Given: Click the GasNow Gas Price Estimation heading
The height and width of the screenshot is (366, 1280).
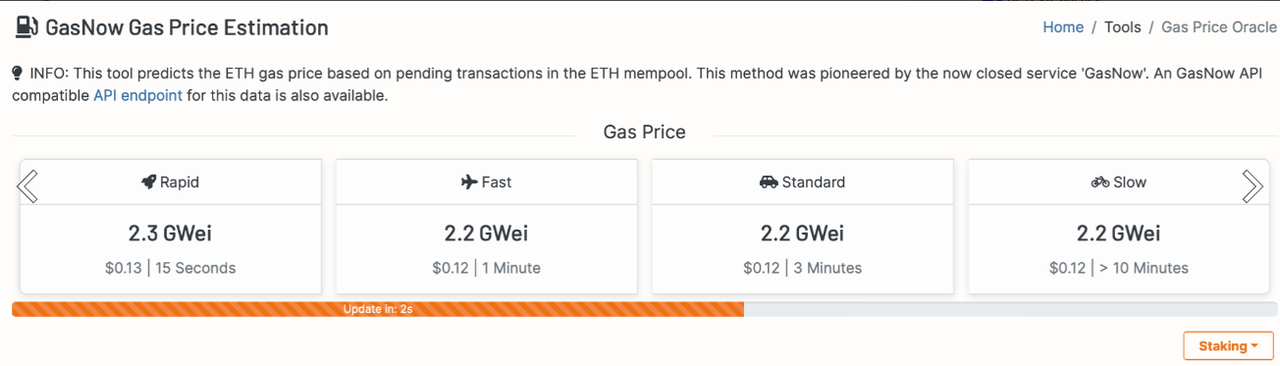Looking at the screenshot, I should [187, 28].
